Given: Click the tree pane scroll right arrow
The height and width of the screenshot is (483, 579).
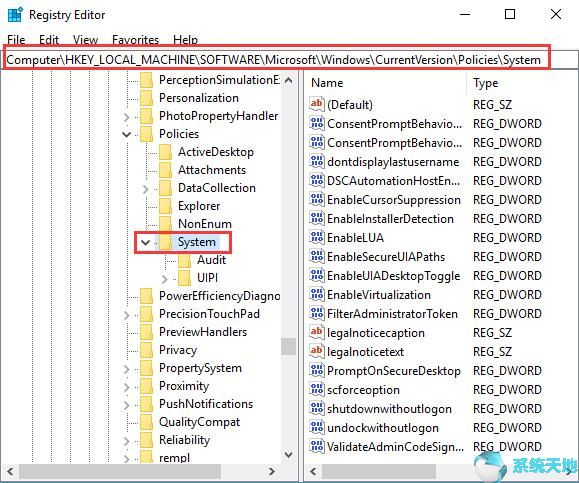Looking at the screenshot, I should coord(272,471).
